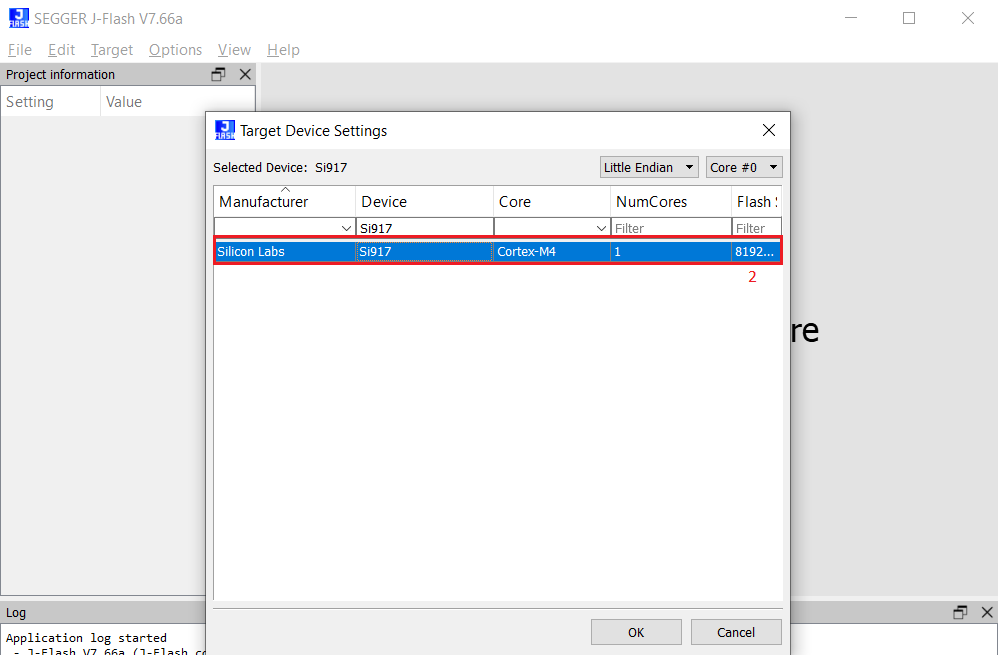Click the NumCores value 1 cell
This screenshot has height=655, width=998.
(671, 251)
